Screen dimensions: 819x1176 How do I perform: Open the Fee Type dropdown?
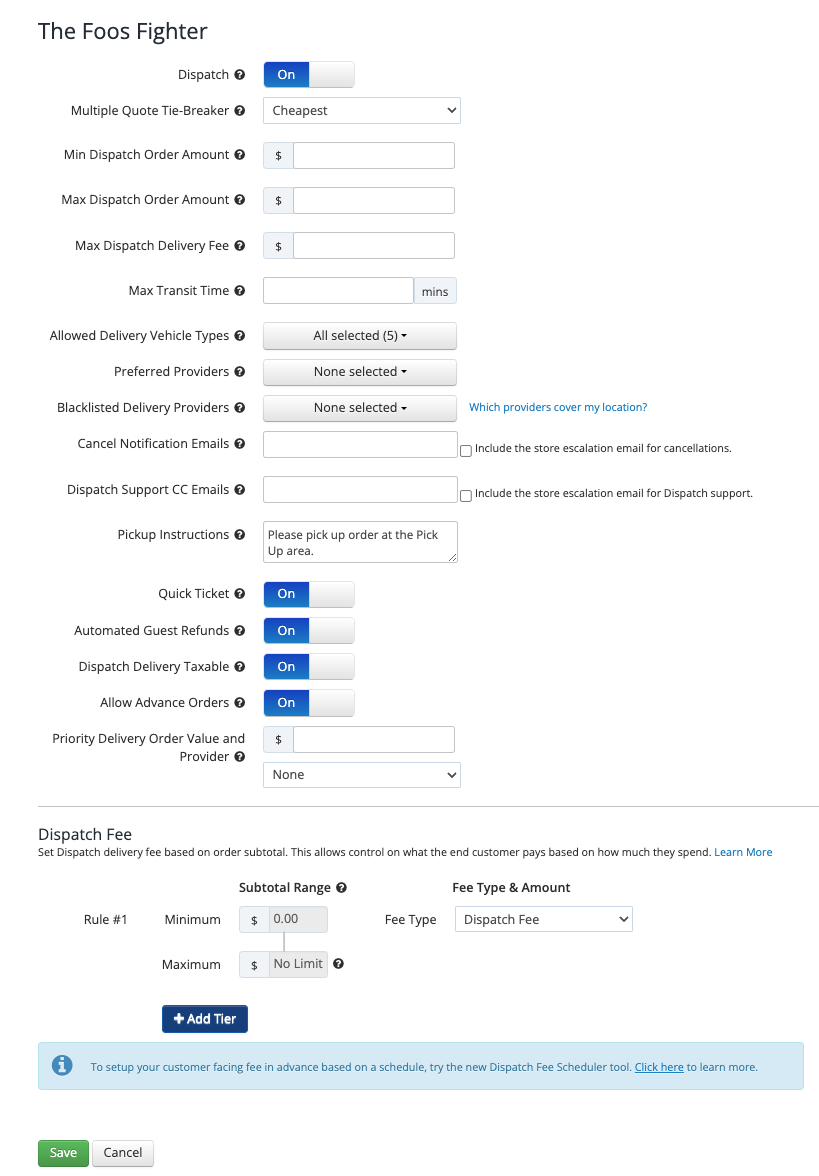click(543, 918)
